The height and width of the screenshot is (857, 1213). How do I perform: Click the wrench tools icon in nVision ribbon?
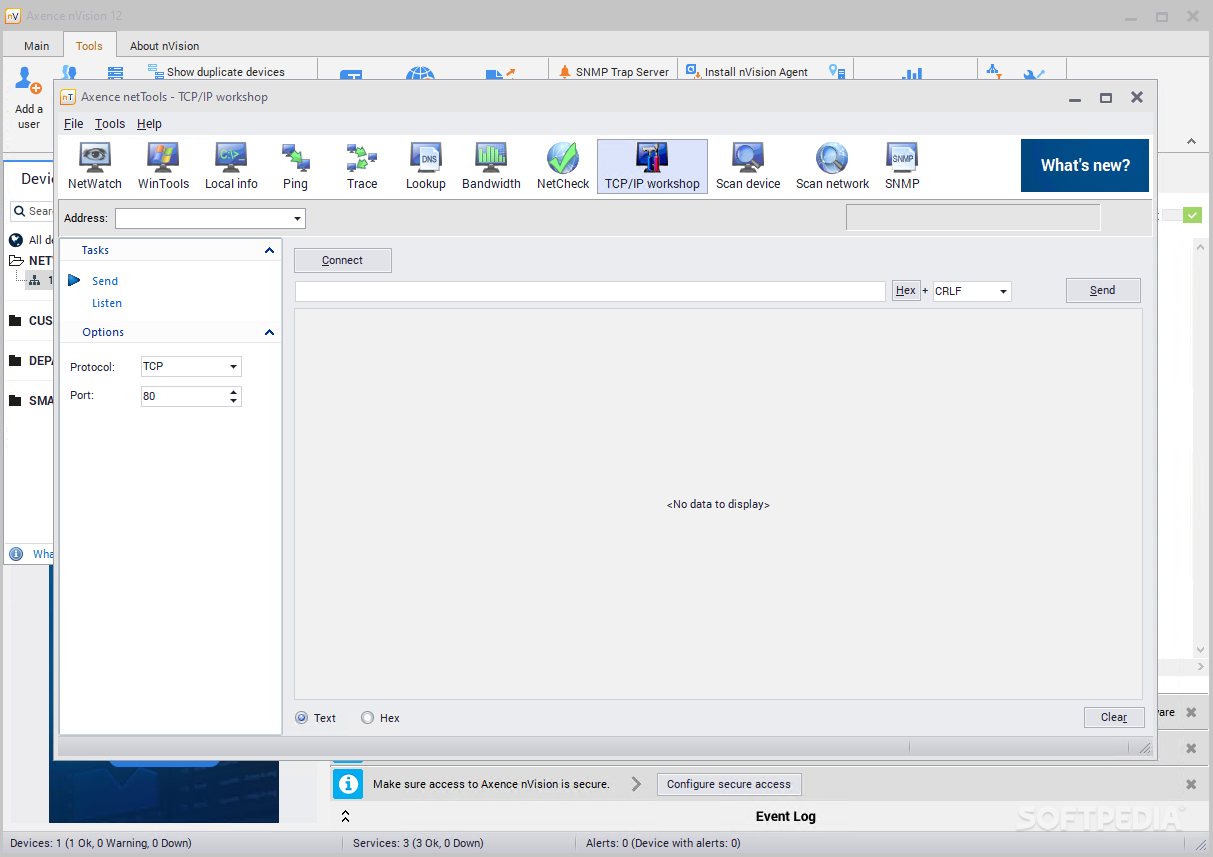tap(1034, 75)
